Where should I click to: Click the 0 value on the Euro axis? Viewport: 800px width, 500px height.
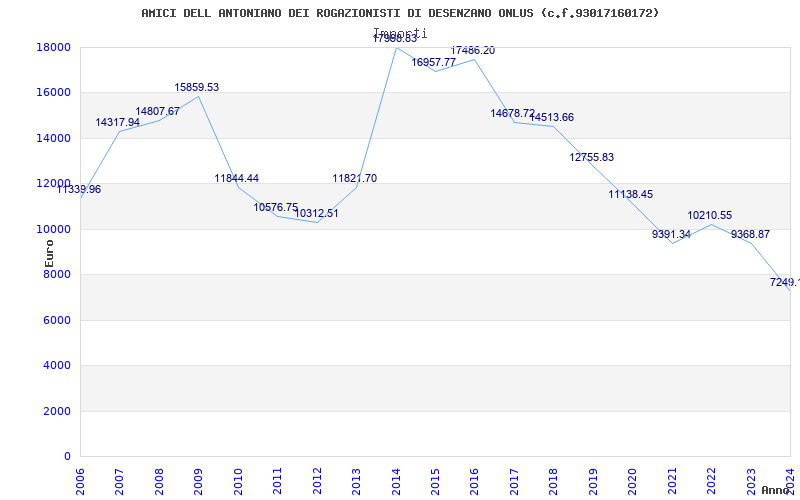(x=67, y=456)
